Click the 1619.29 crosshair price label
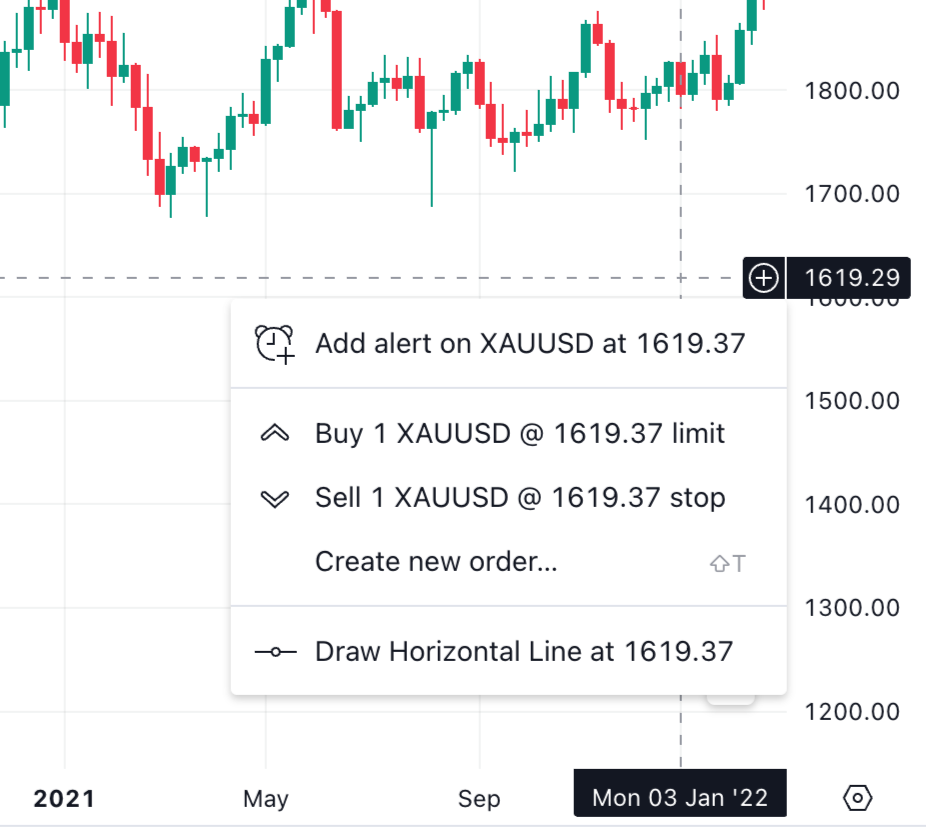 click(852, 278)
